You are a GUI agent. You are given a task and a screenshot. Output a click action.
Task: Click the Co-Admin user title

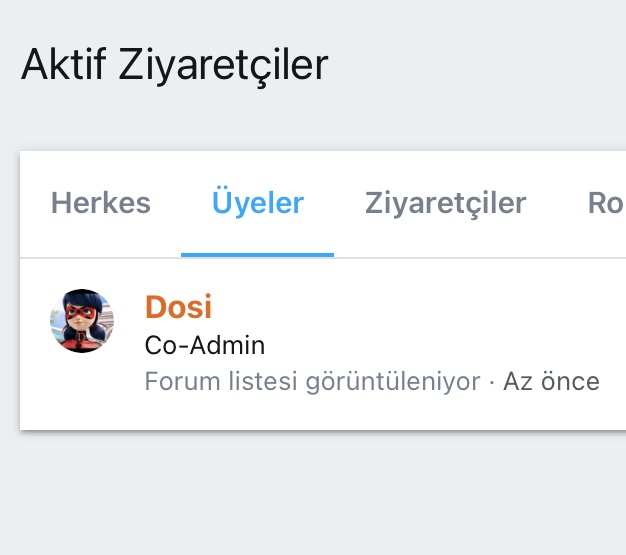205,346
